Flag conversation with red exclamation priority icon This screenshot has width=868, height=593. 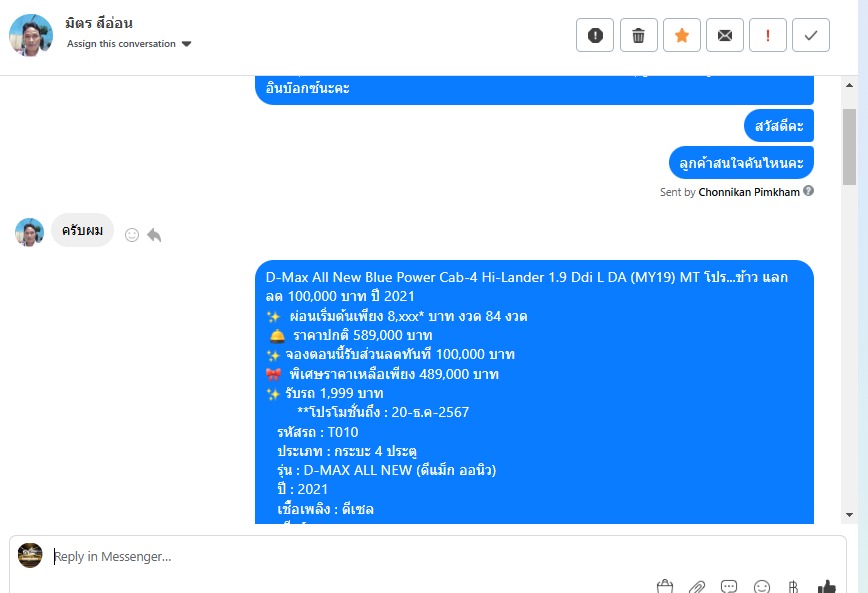(767, 35)
